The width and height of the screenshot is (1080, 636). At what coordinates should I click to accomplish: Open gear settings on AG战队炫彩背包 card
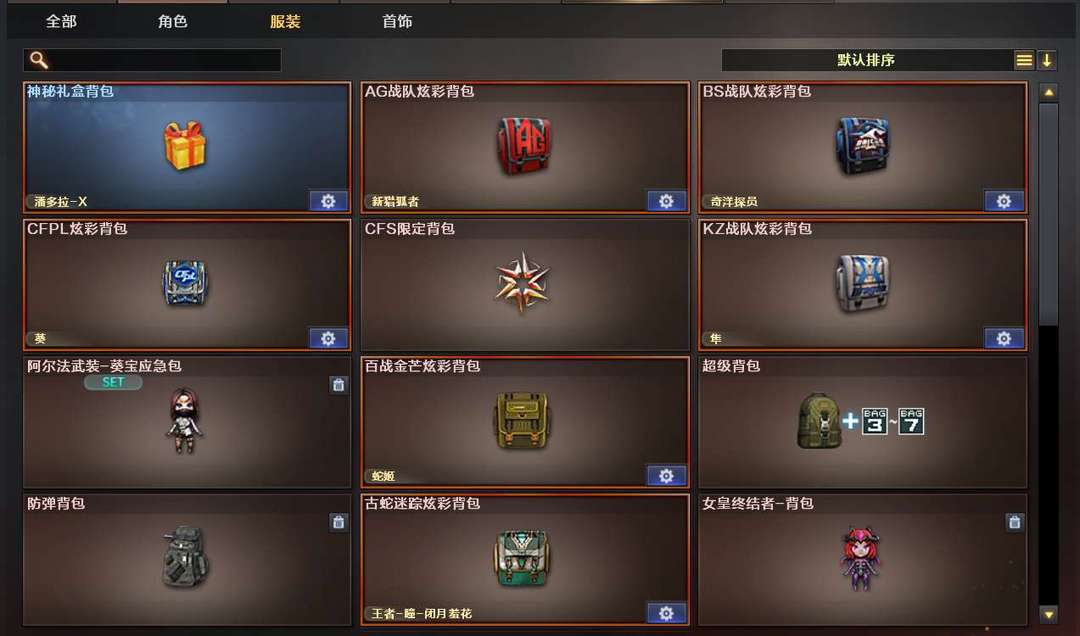click(x=666, y=201)
